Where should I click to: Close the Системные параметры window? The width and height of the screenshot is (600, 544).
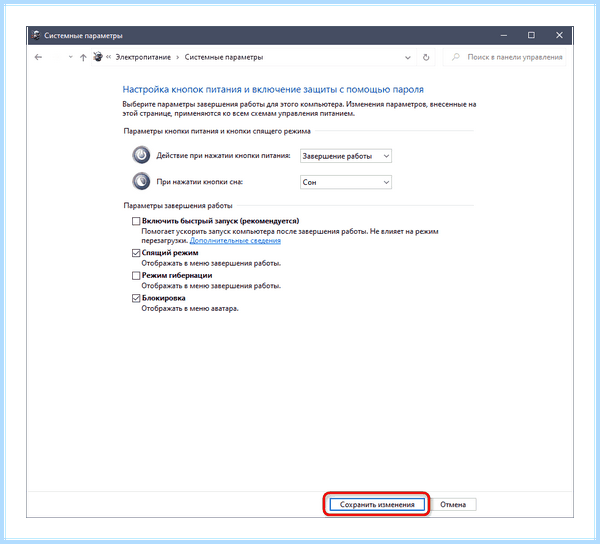point(559,35)
